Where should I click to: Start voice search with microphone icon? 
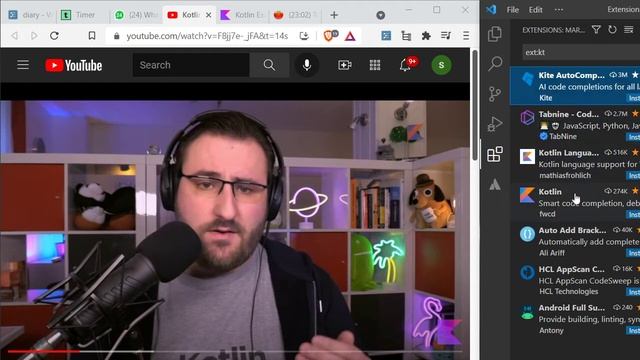(307, 65)
